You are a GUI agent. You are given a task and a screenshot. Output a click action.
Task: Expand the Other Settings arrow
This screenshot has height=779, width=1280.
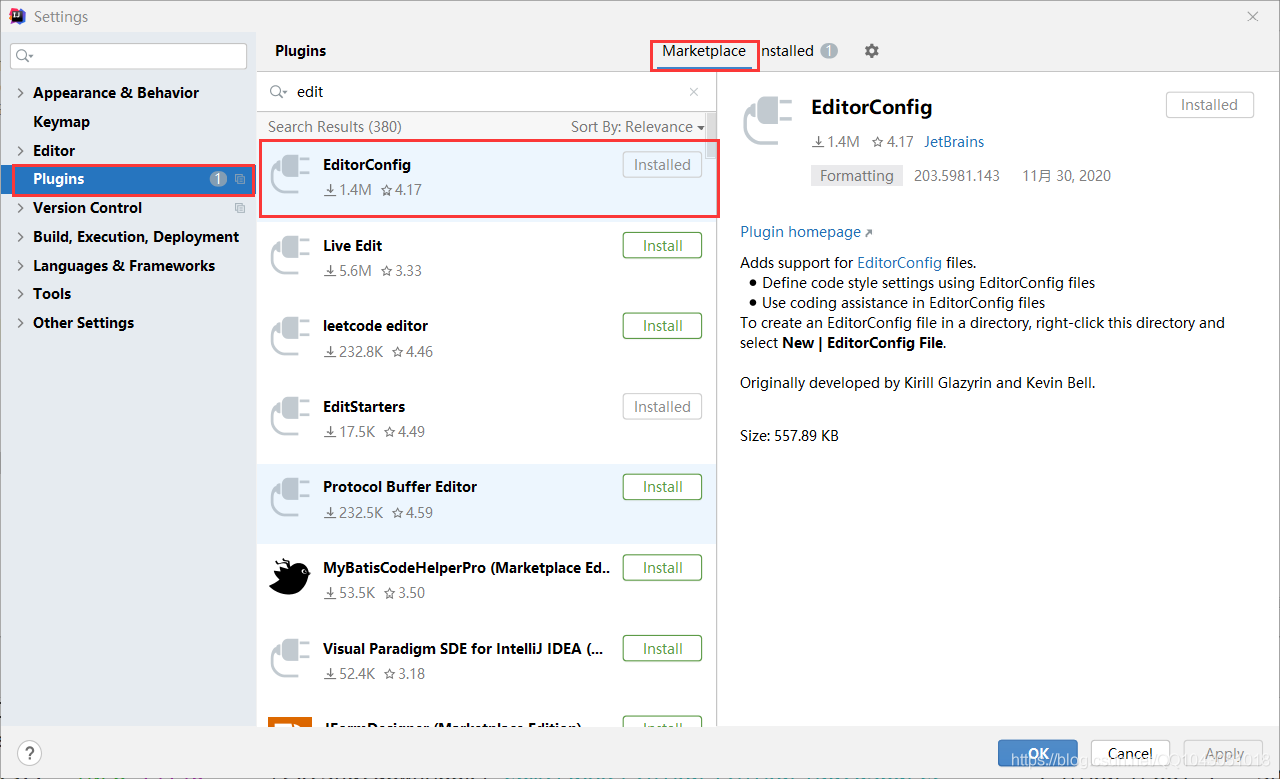click(x=21, y=323)
